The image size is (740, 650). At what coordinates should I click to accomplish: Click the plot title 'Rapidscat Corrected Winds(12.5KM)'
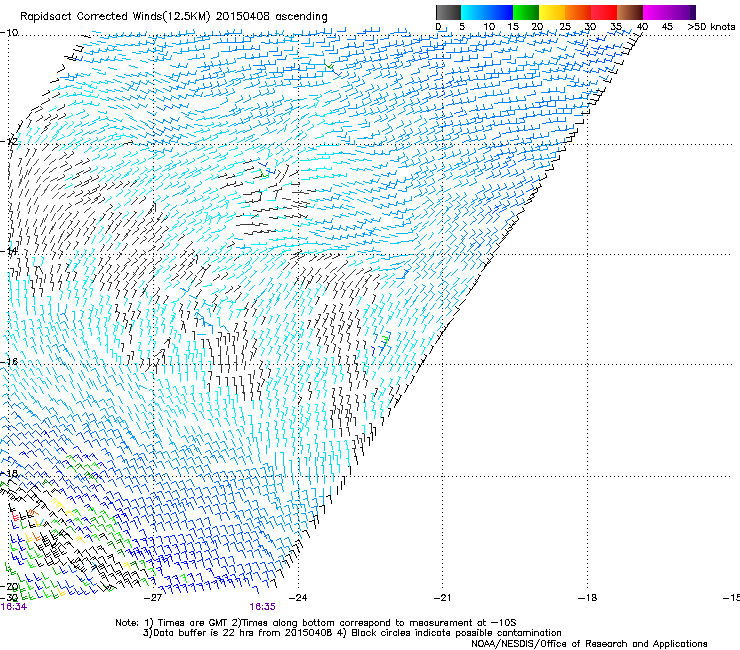click(115, 16)
